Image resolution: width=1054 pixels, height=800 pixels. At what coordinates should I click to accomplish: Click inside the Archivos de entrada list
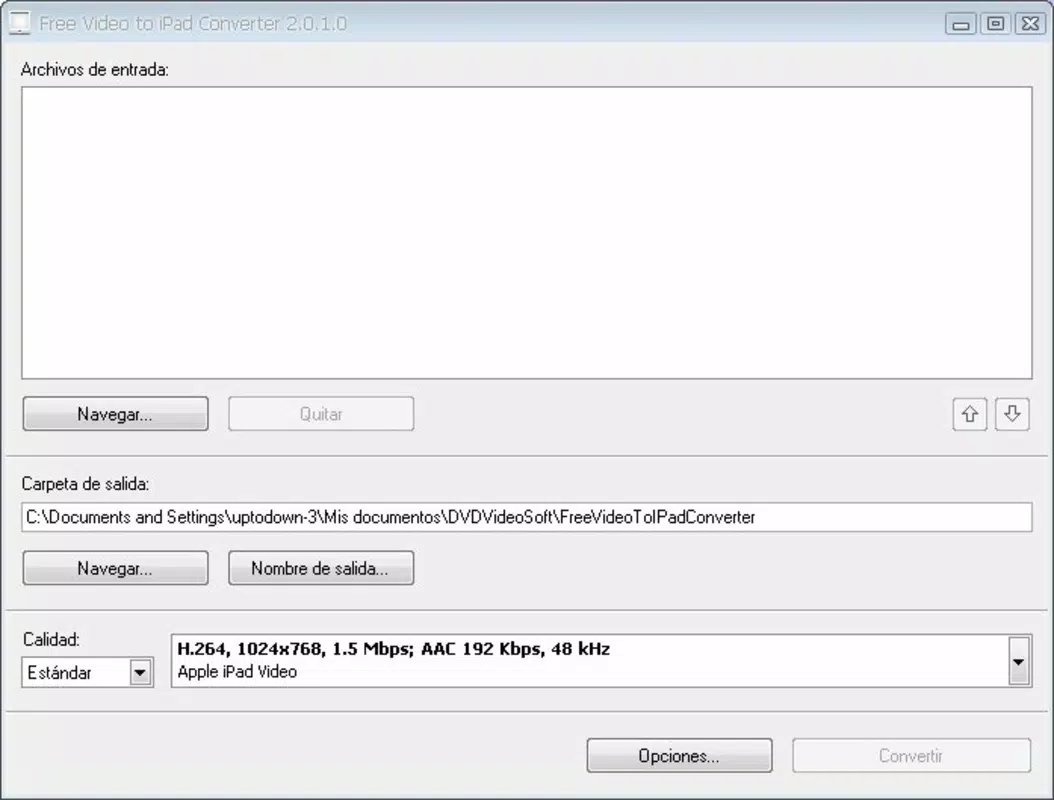pyautogui.click(x=527, y=233)
